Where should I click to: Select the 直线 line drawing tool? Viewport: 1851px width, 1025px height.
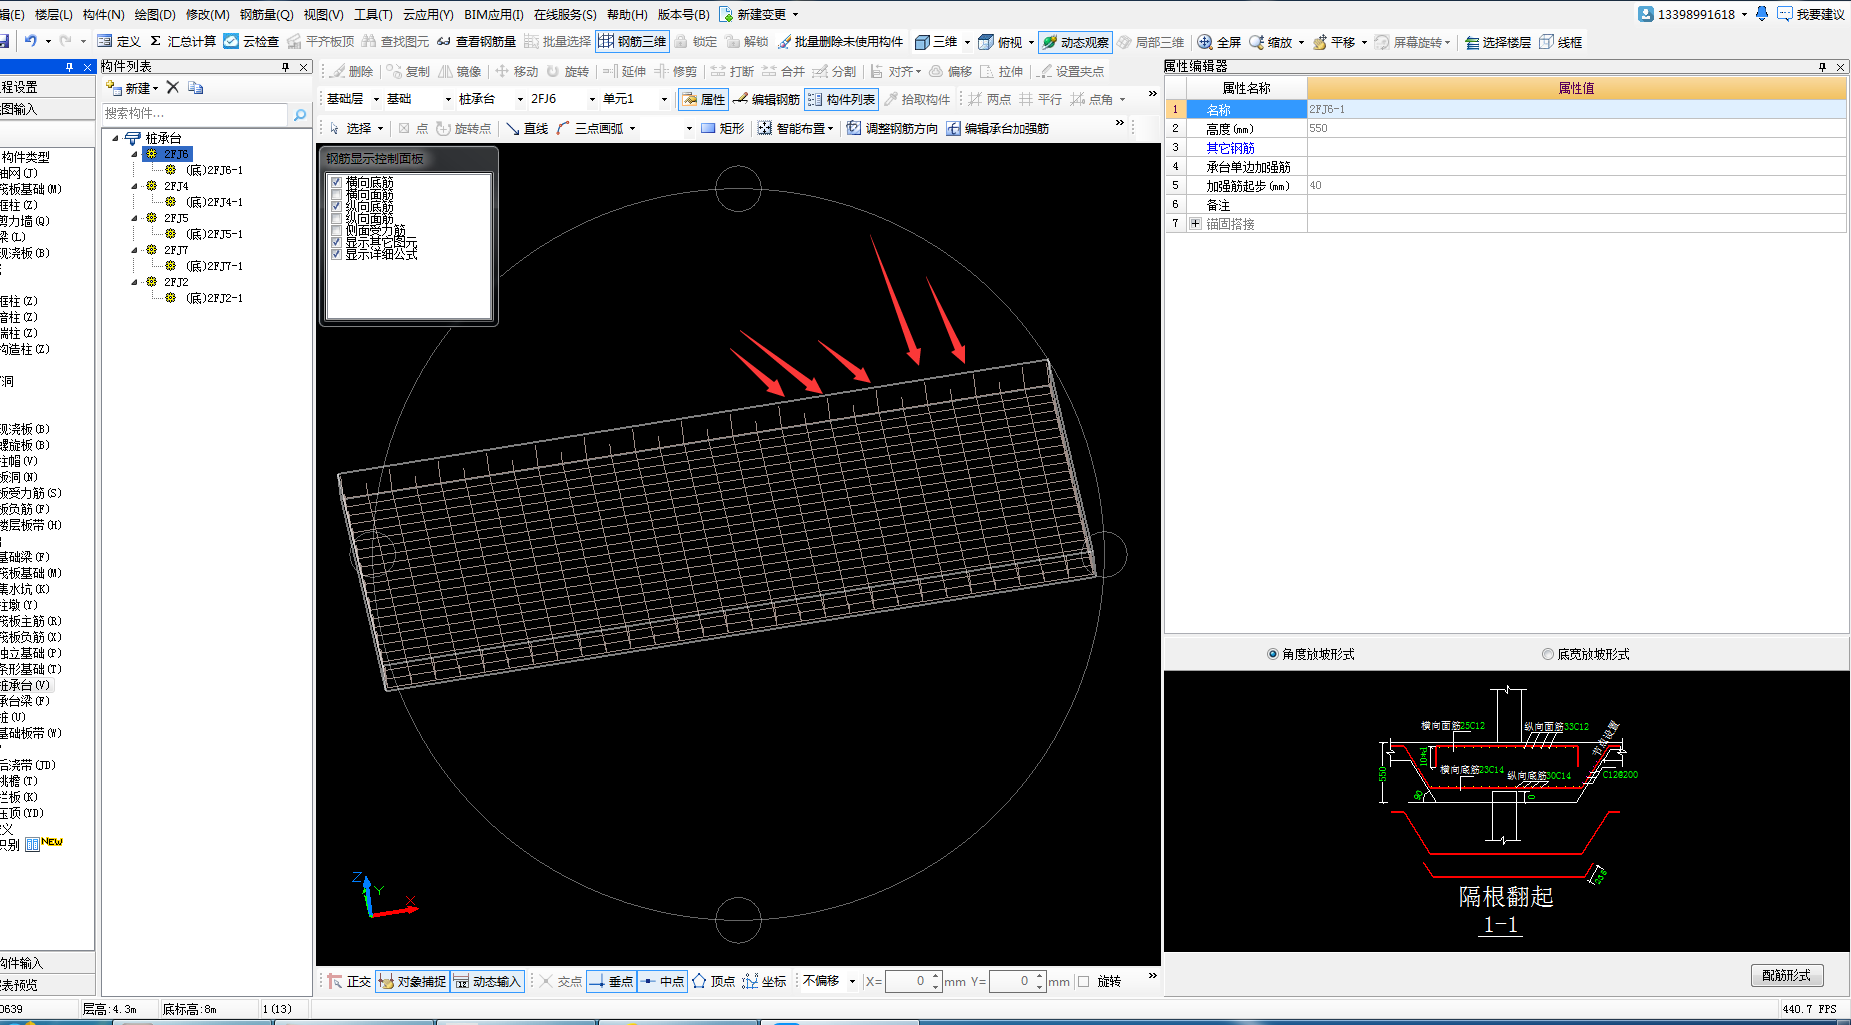pos(527,128)
